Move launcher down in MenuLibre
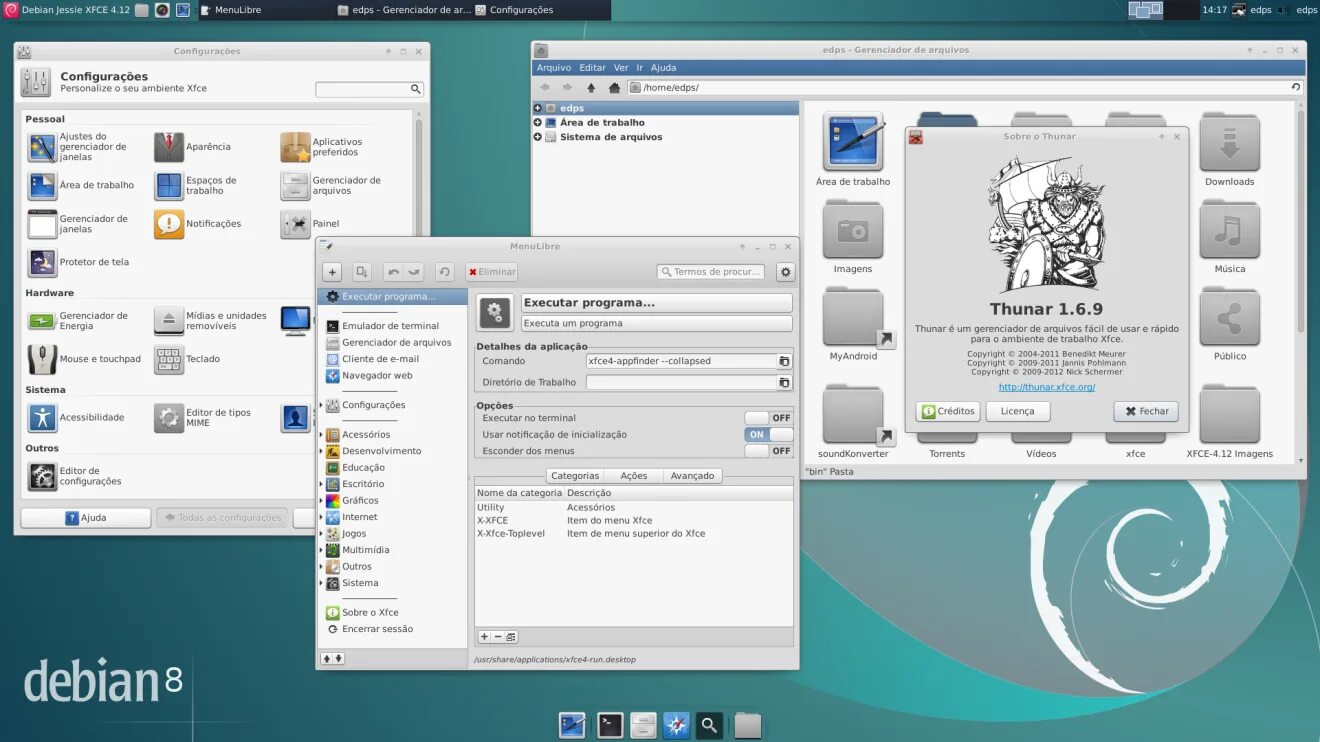The width and height of the screenshot is (1320, 742). pyautogui.click(x=339, y=658)
